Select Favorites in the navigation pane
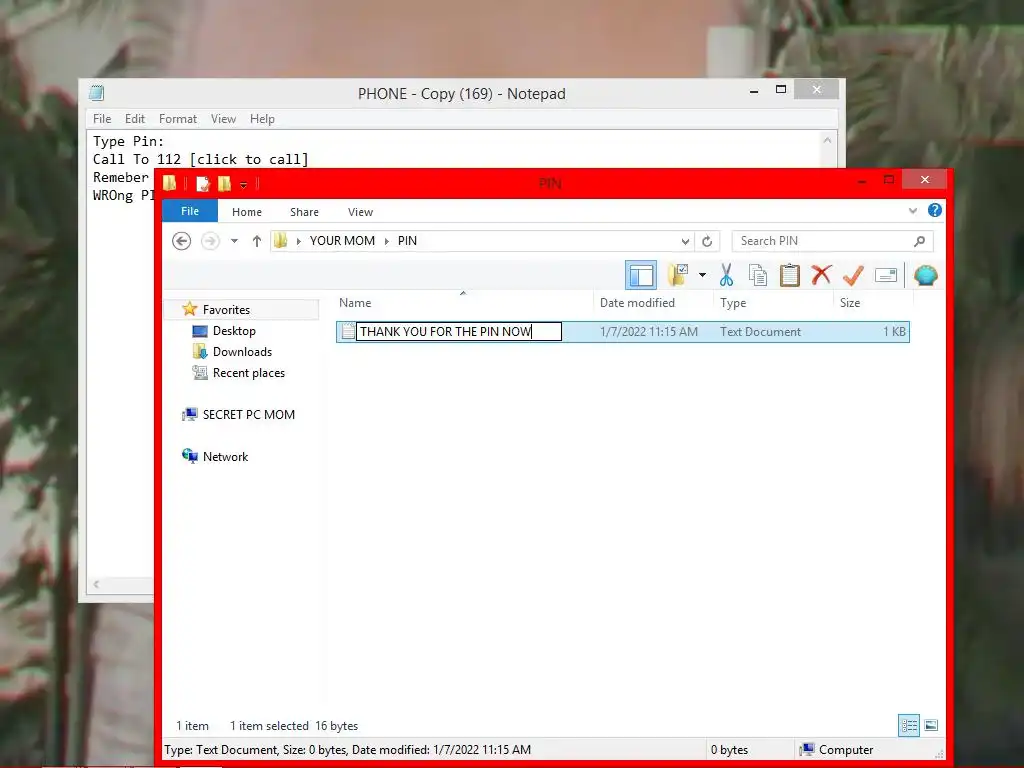The image size is (1024, 768). point(225,310)
